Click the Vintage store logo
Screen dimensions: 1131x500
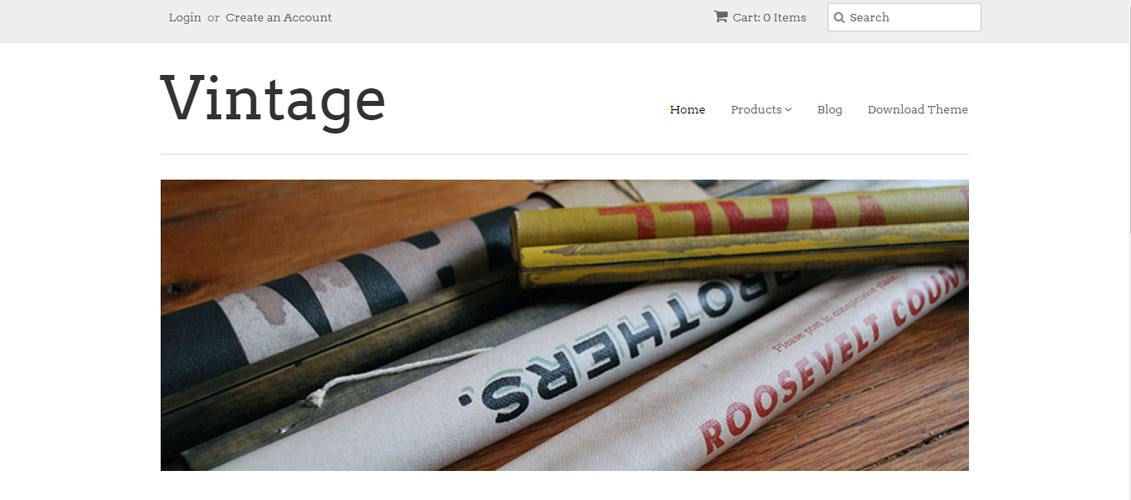pos(273,100)
